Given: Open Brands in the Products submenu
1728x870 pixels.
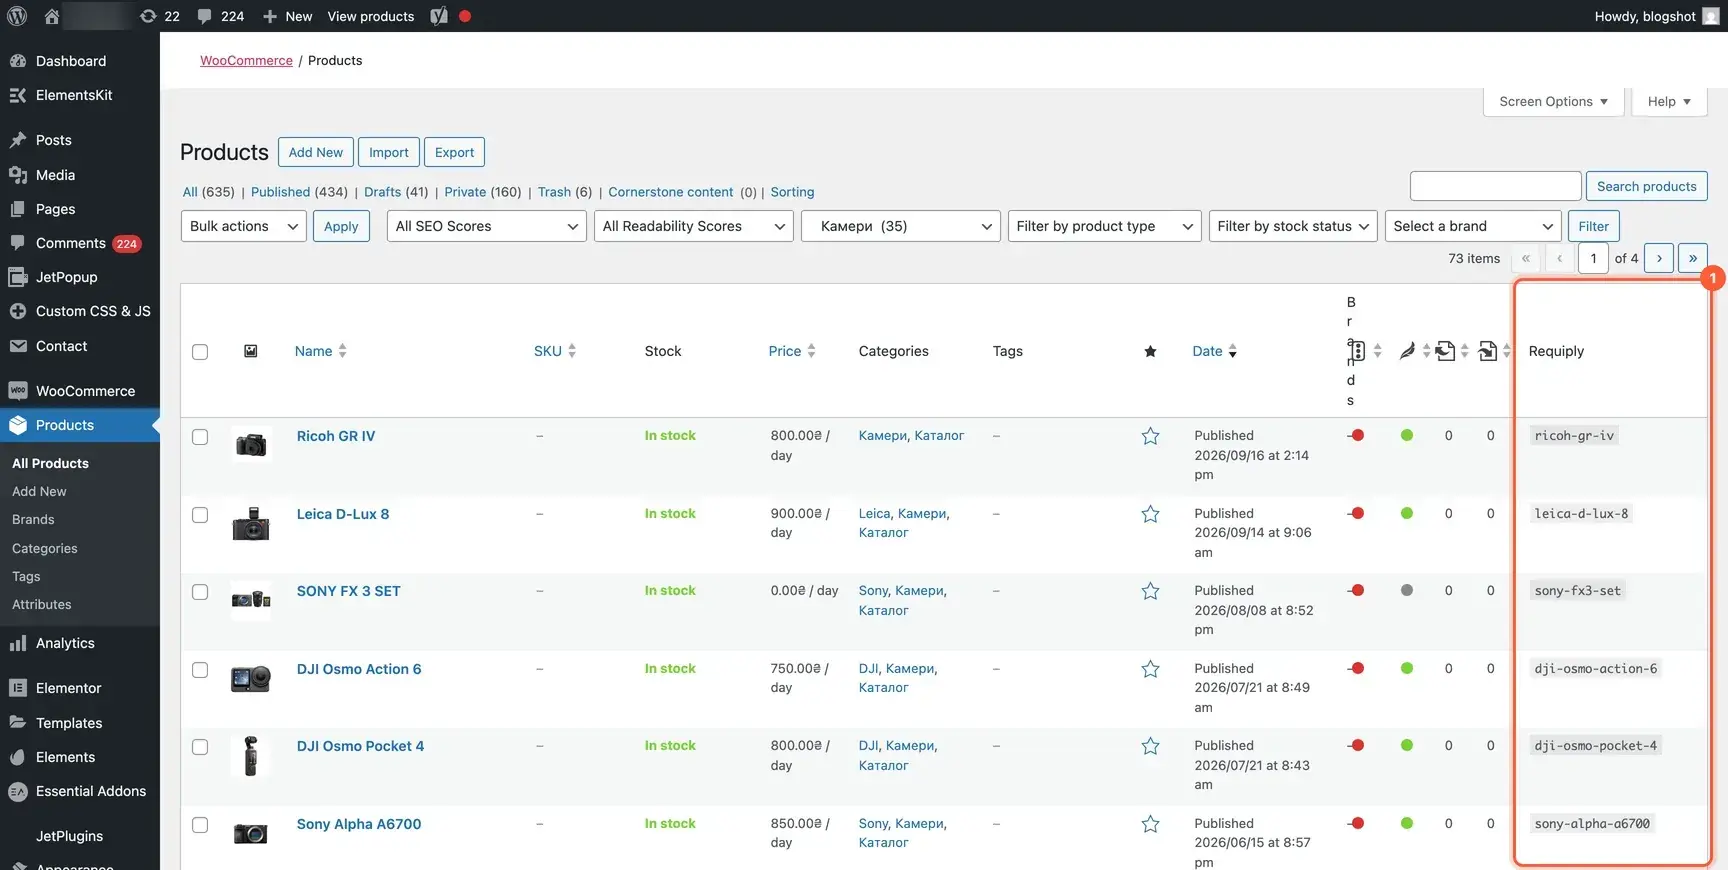Looking at the screenshot, I should (x=33, y=519).
